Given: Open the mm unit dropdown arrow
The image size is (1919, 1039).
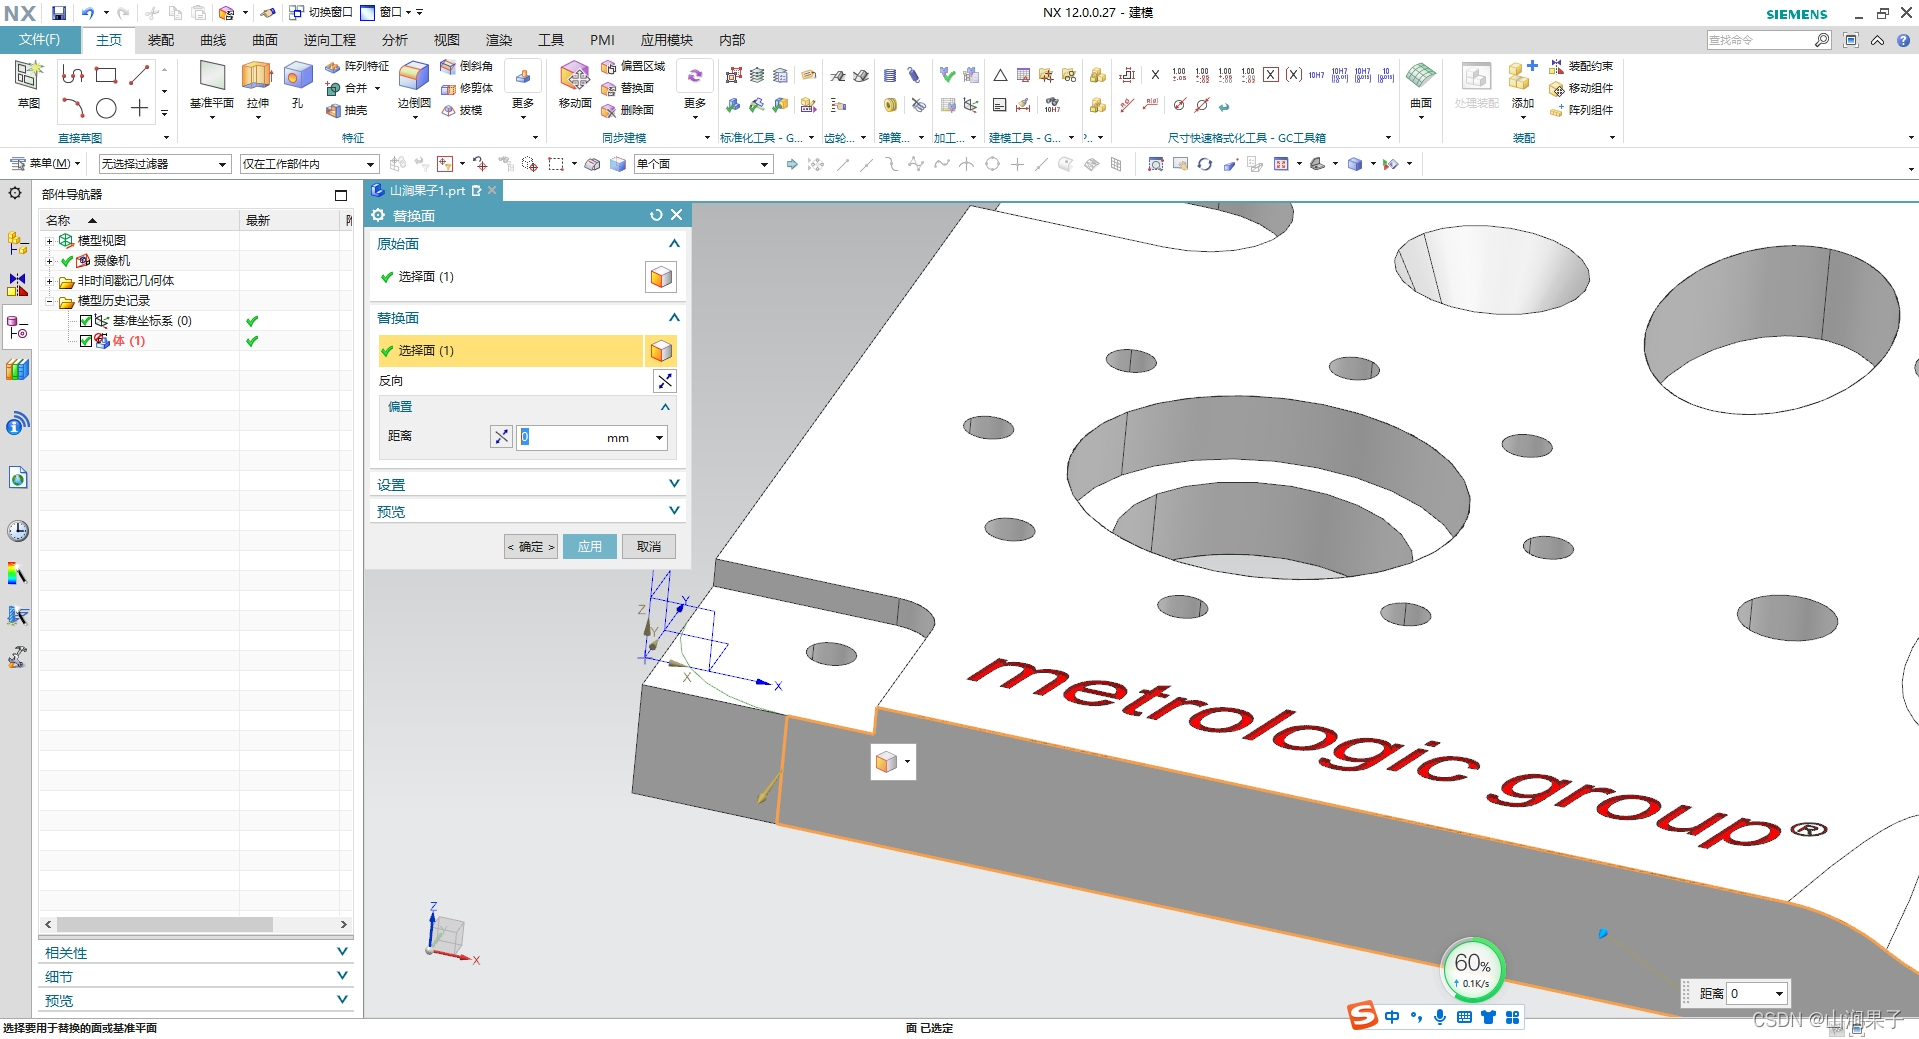Looking at the screenshot, I should tap(659, 438).
